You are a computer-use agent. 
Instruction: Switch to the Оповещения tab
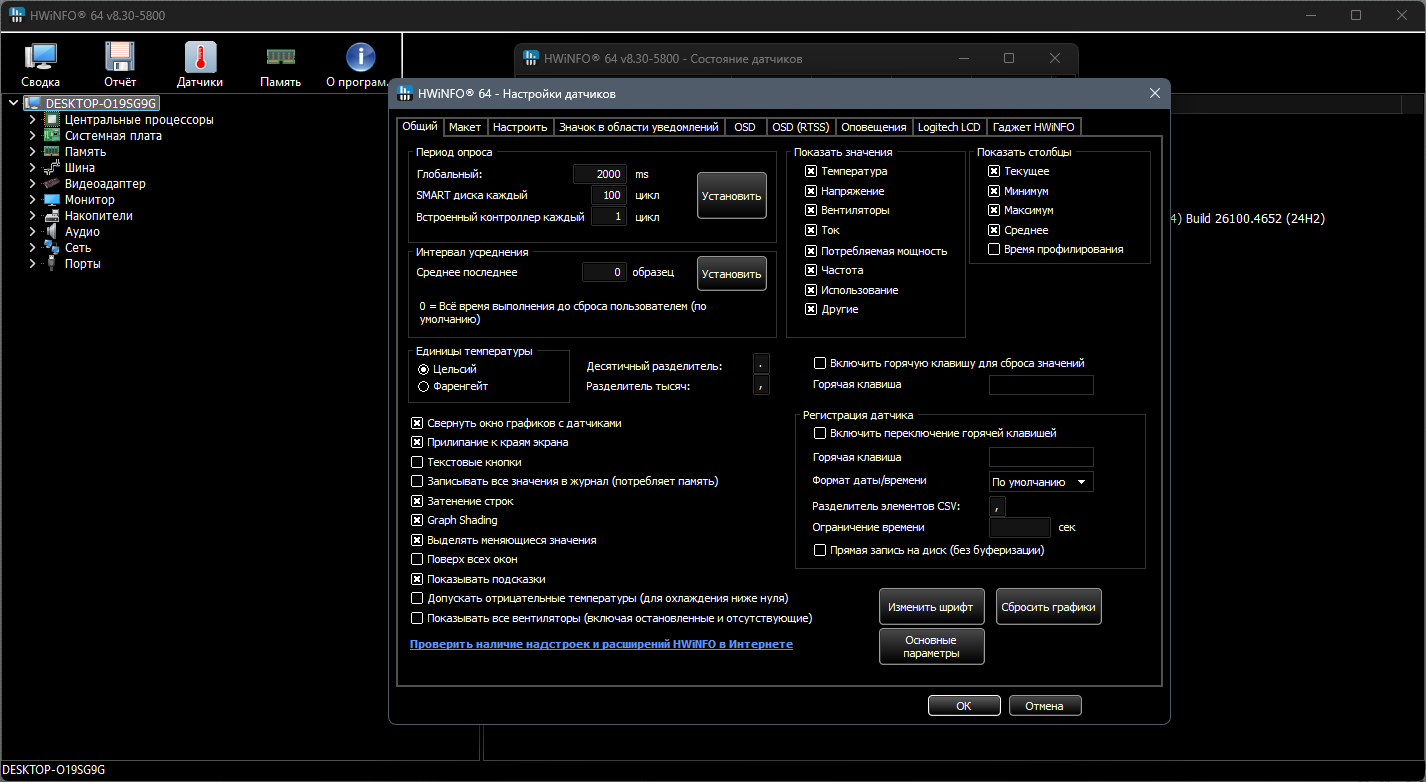tap(874, 127)
